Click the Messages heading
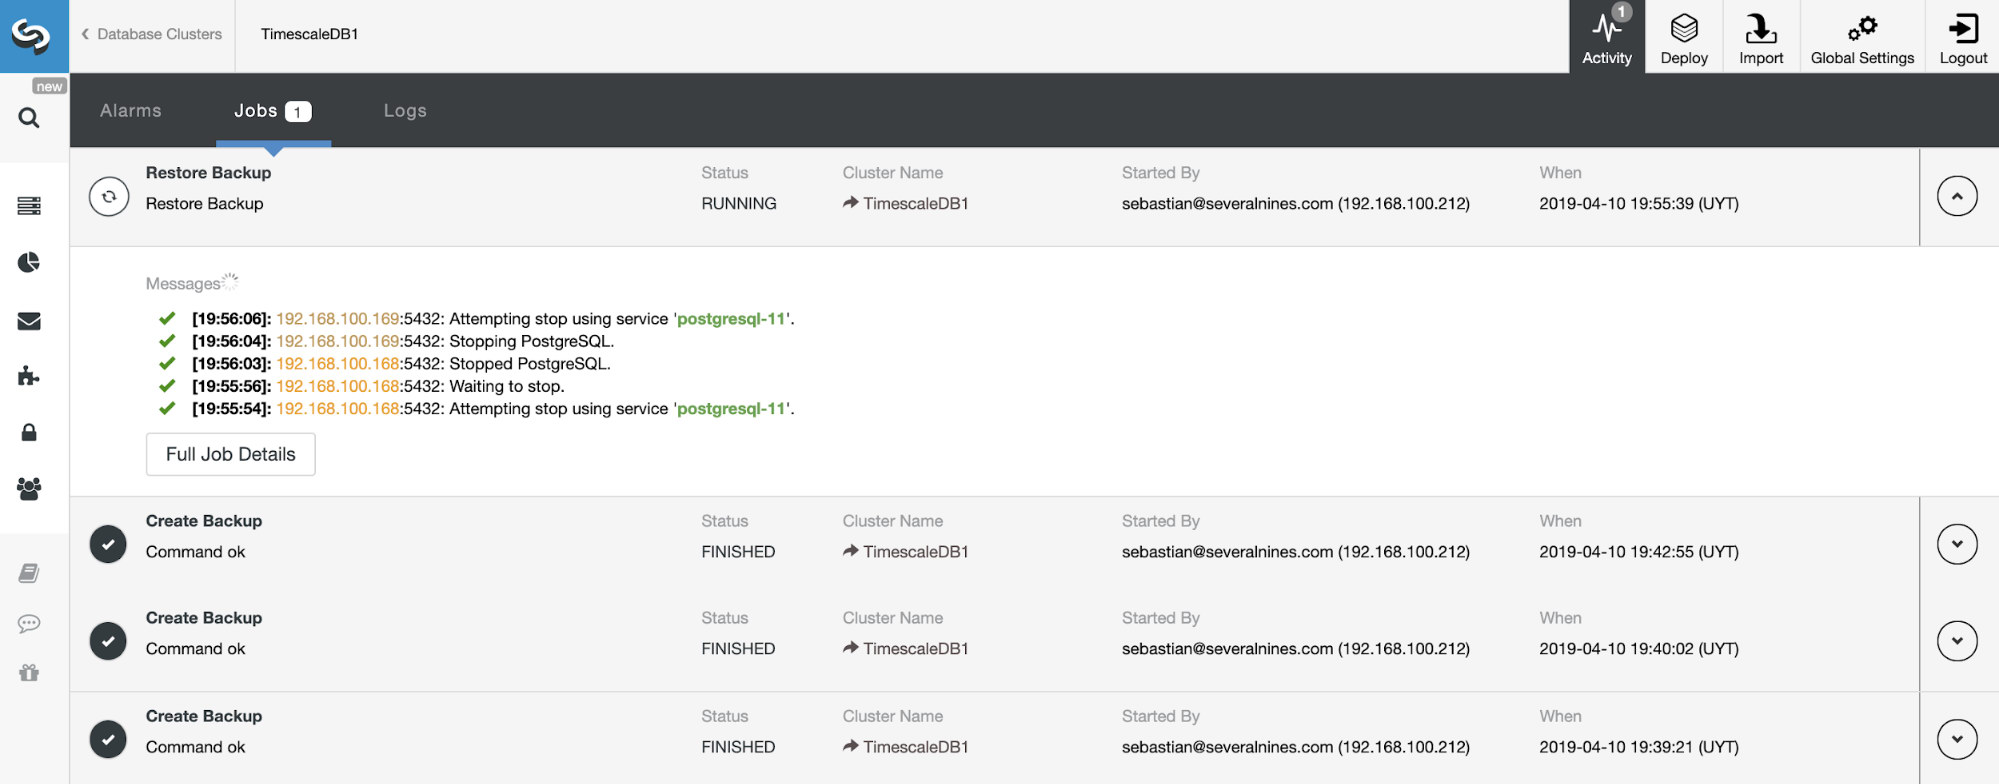This screenshot has height=784, width=1999. [183, 284]
